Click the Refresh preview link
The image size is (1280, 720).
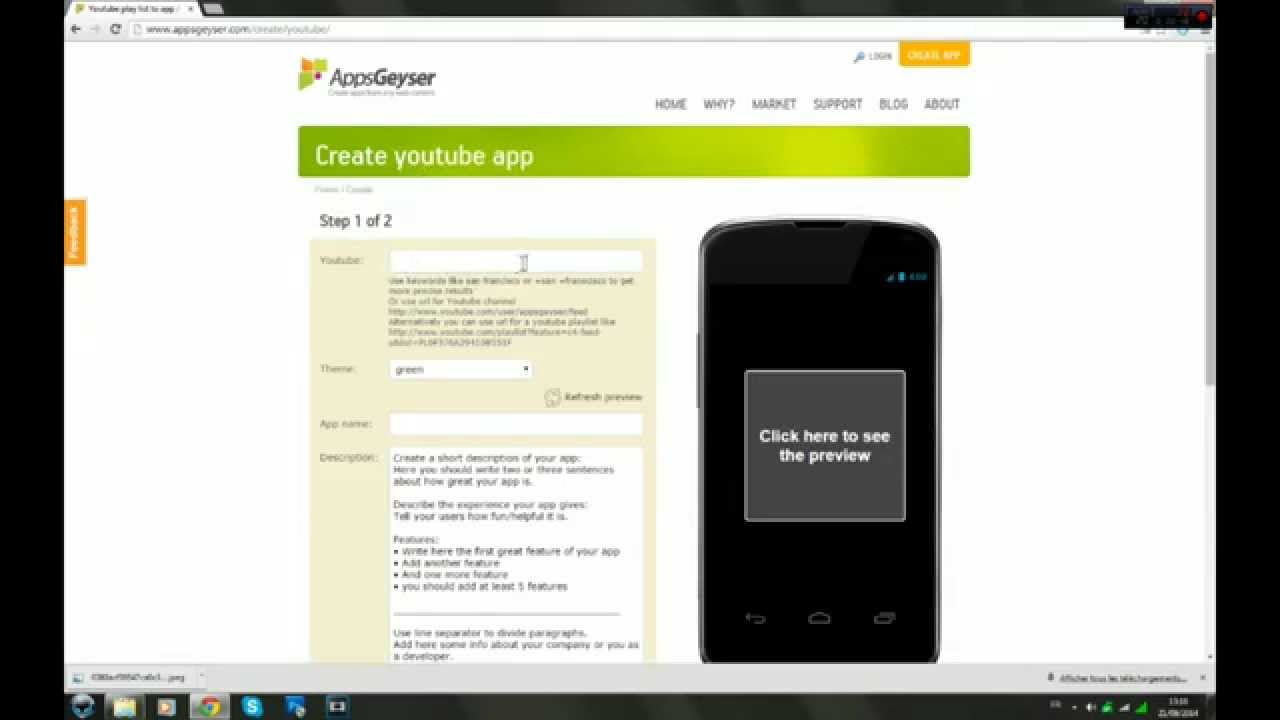pos(603,397)
